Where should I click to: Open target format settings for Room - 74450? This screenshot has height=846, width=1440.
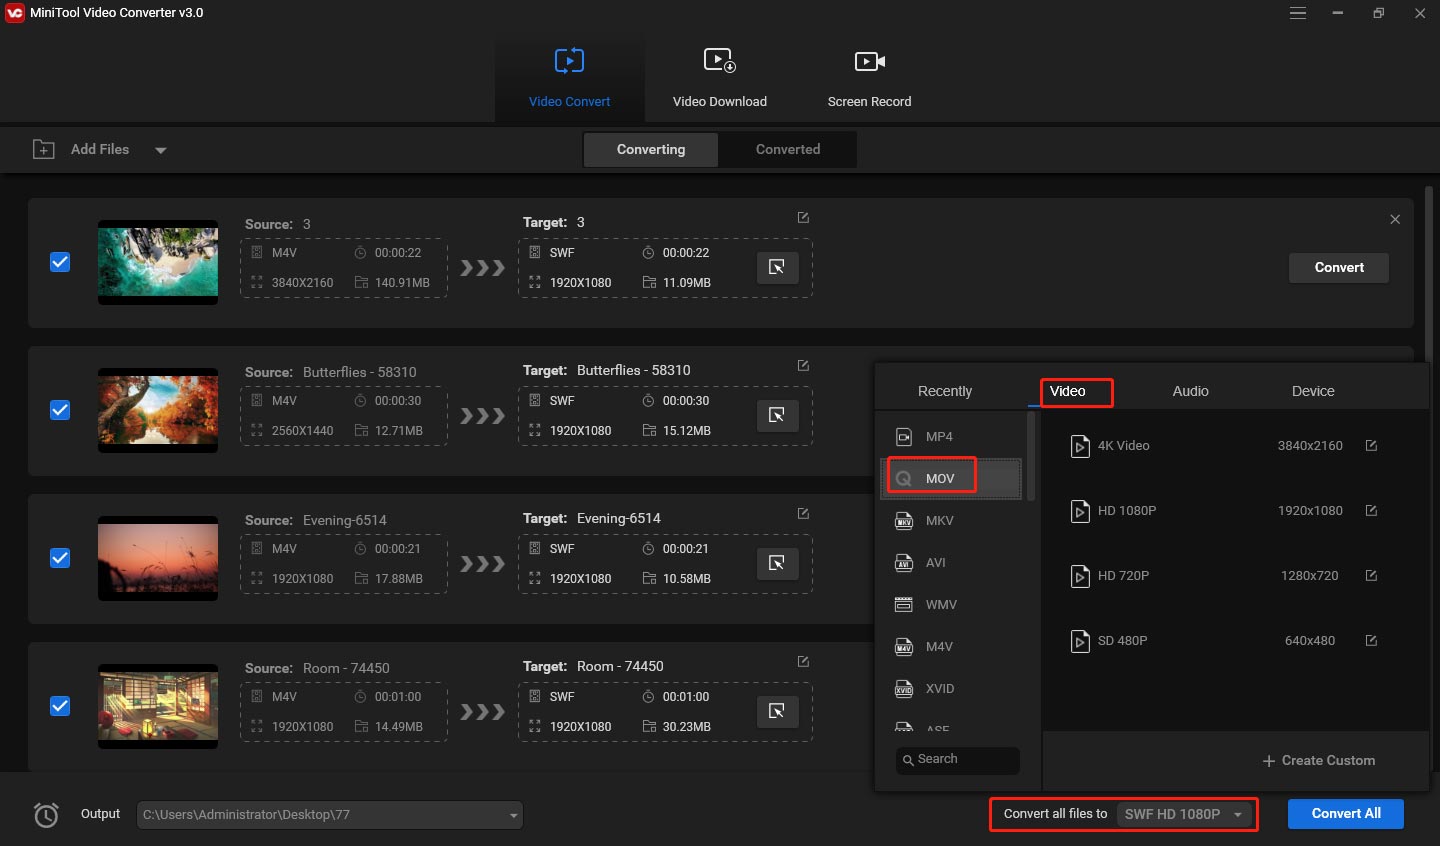coord(777,711)
